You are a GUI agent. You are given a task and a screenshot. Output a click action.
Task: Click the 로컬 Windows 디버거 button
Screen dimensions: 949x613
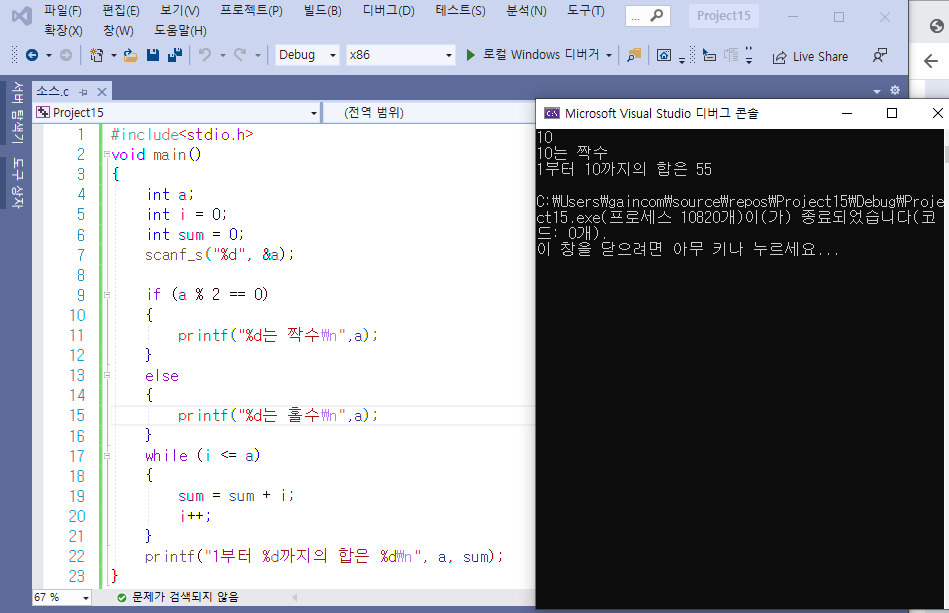(x=540, y=55)
